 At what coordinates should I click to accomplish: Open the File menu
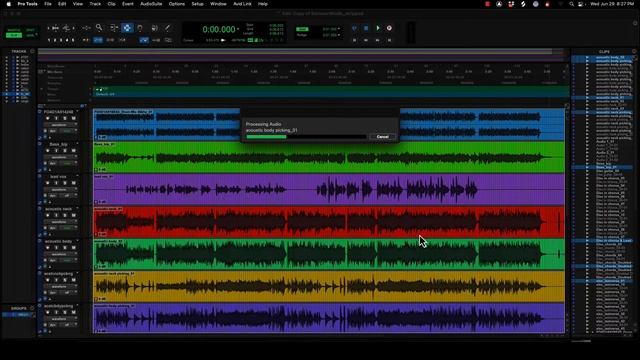[x=48, y=4]
